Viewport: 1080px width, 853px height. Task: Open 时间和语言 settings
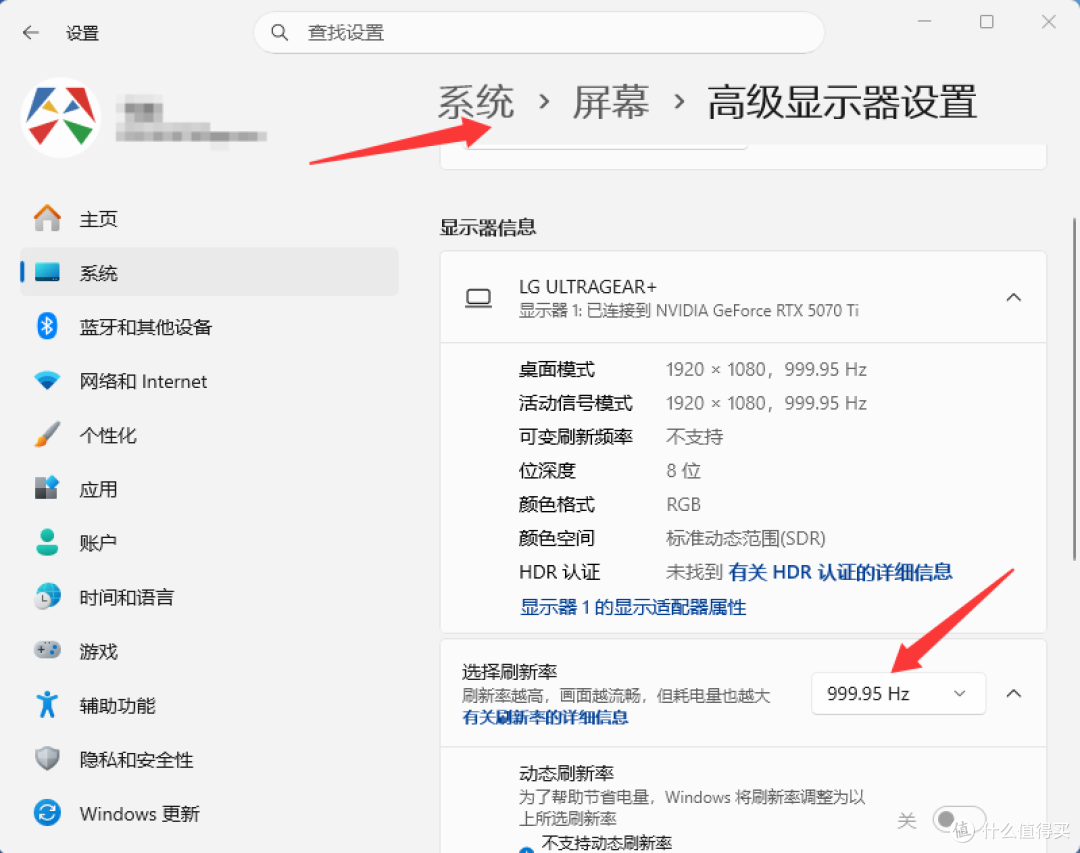209,596
